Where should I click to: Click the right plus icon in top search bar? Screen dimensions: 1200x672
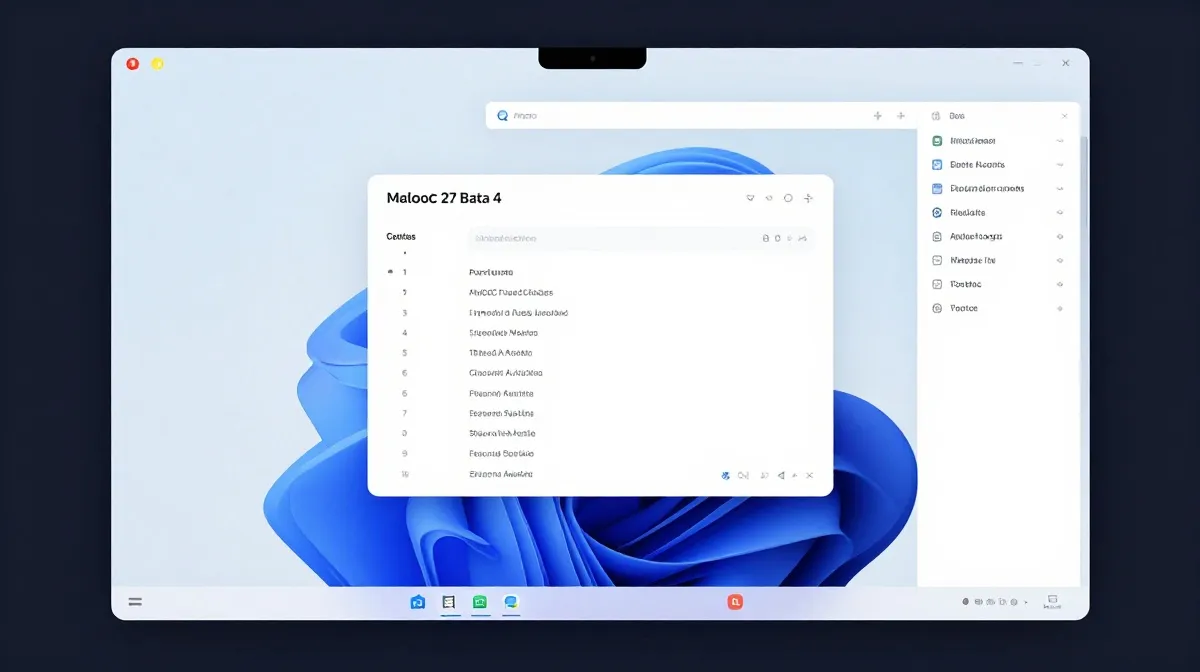901,116
